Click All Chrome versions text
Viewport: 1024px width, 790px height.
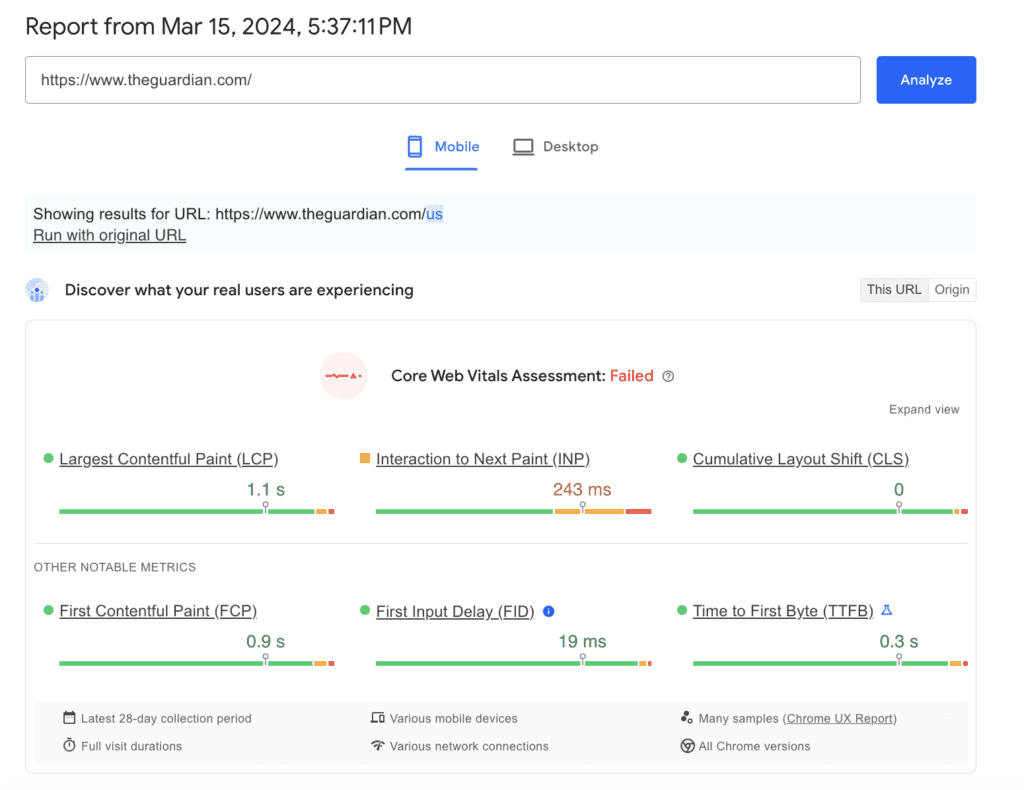754,746
